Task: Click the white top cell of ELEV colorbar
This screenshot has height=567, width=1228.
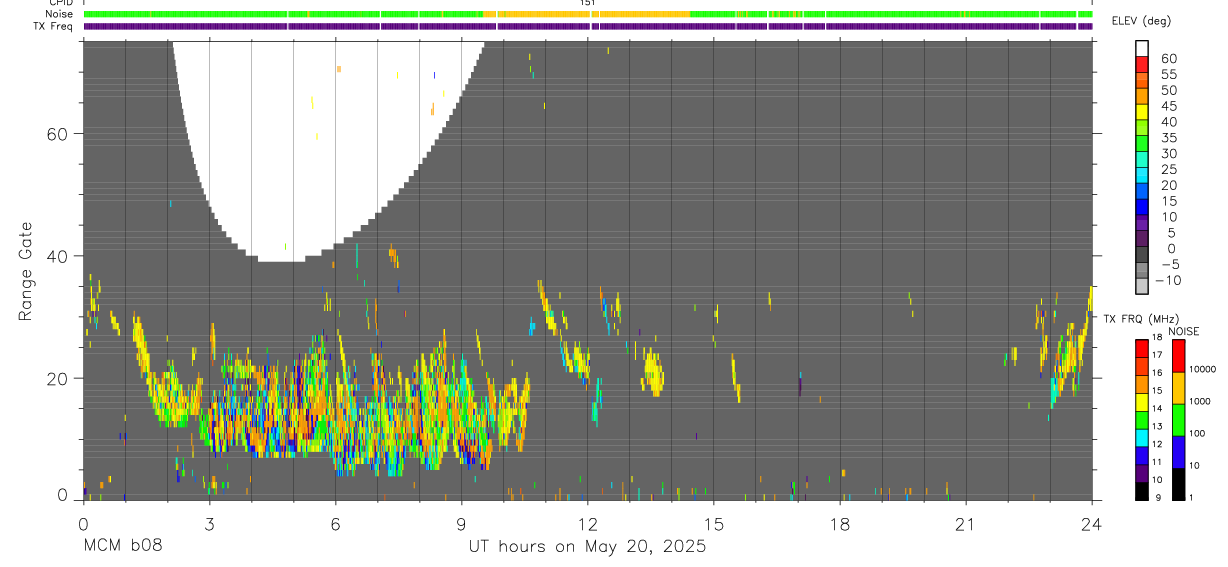Action: click(x=1142, y=48)
